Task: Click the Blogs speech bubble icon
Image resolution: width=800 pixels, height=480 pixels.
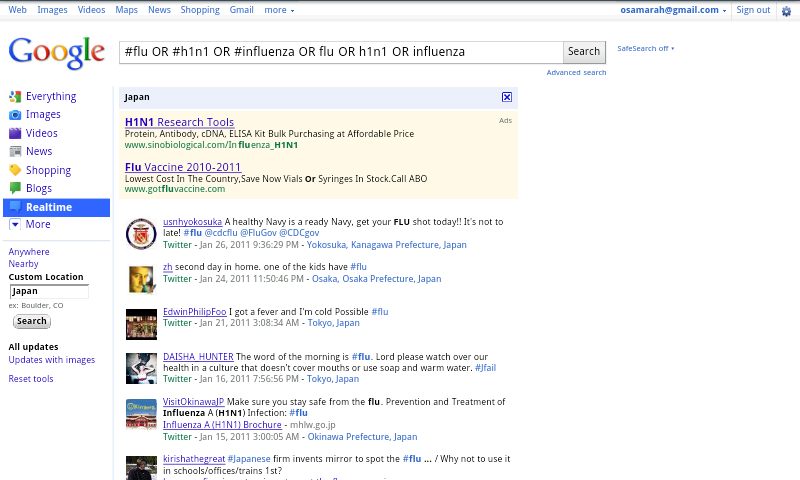Action: pos(15,188)
